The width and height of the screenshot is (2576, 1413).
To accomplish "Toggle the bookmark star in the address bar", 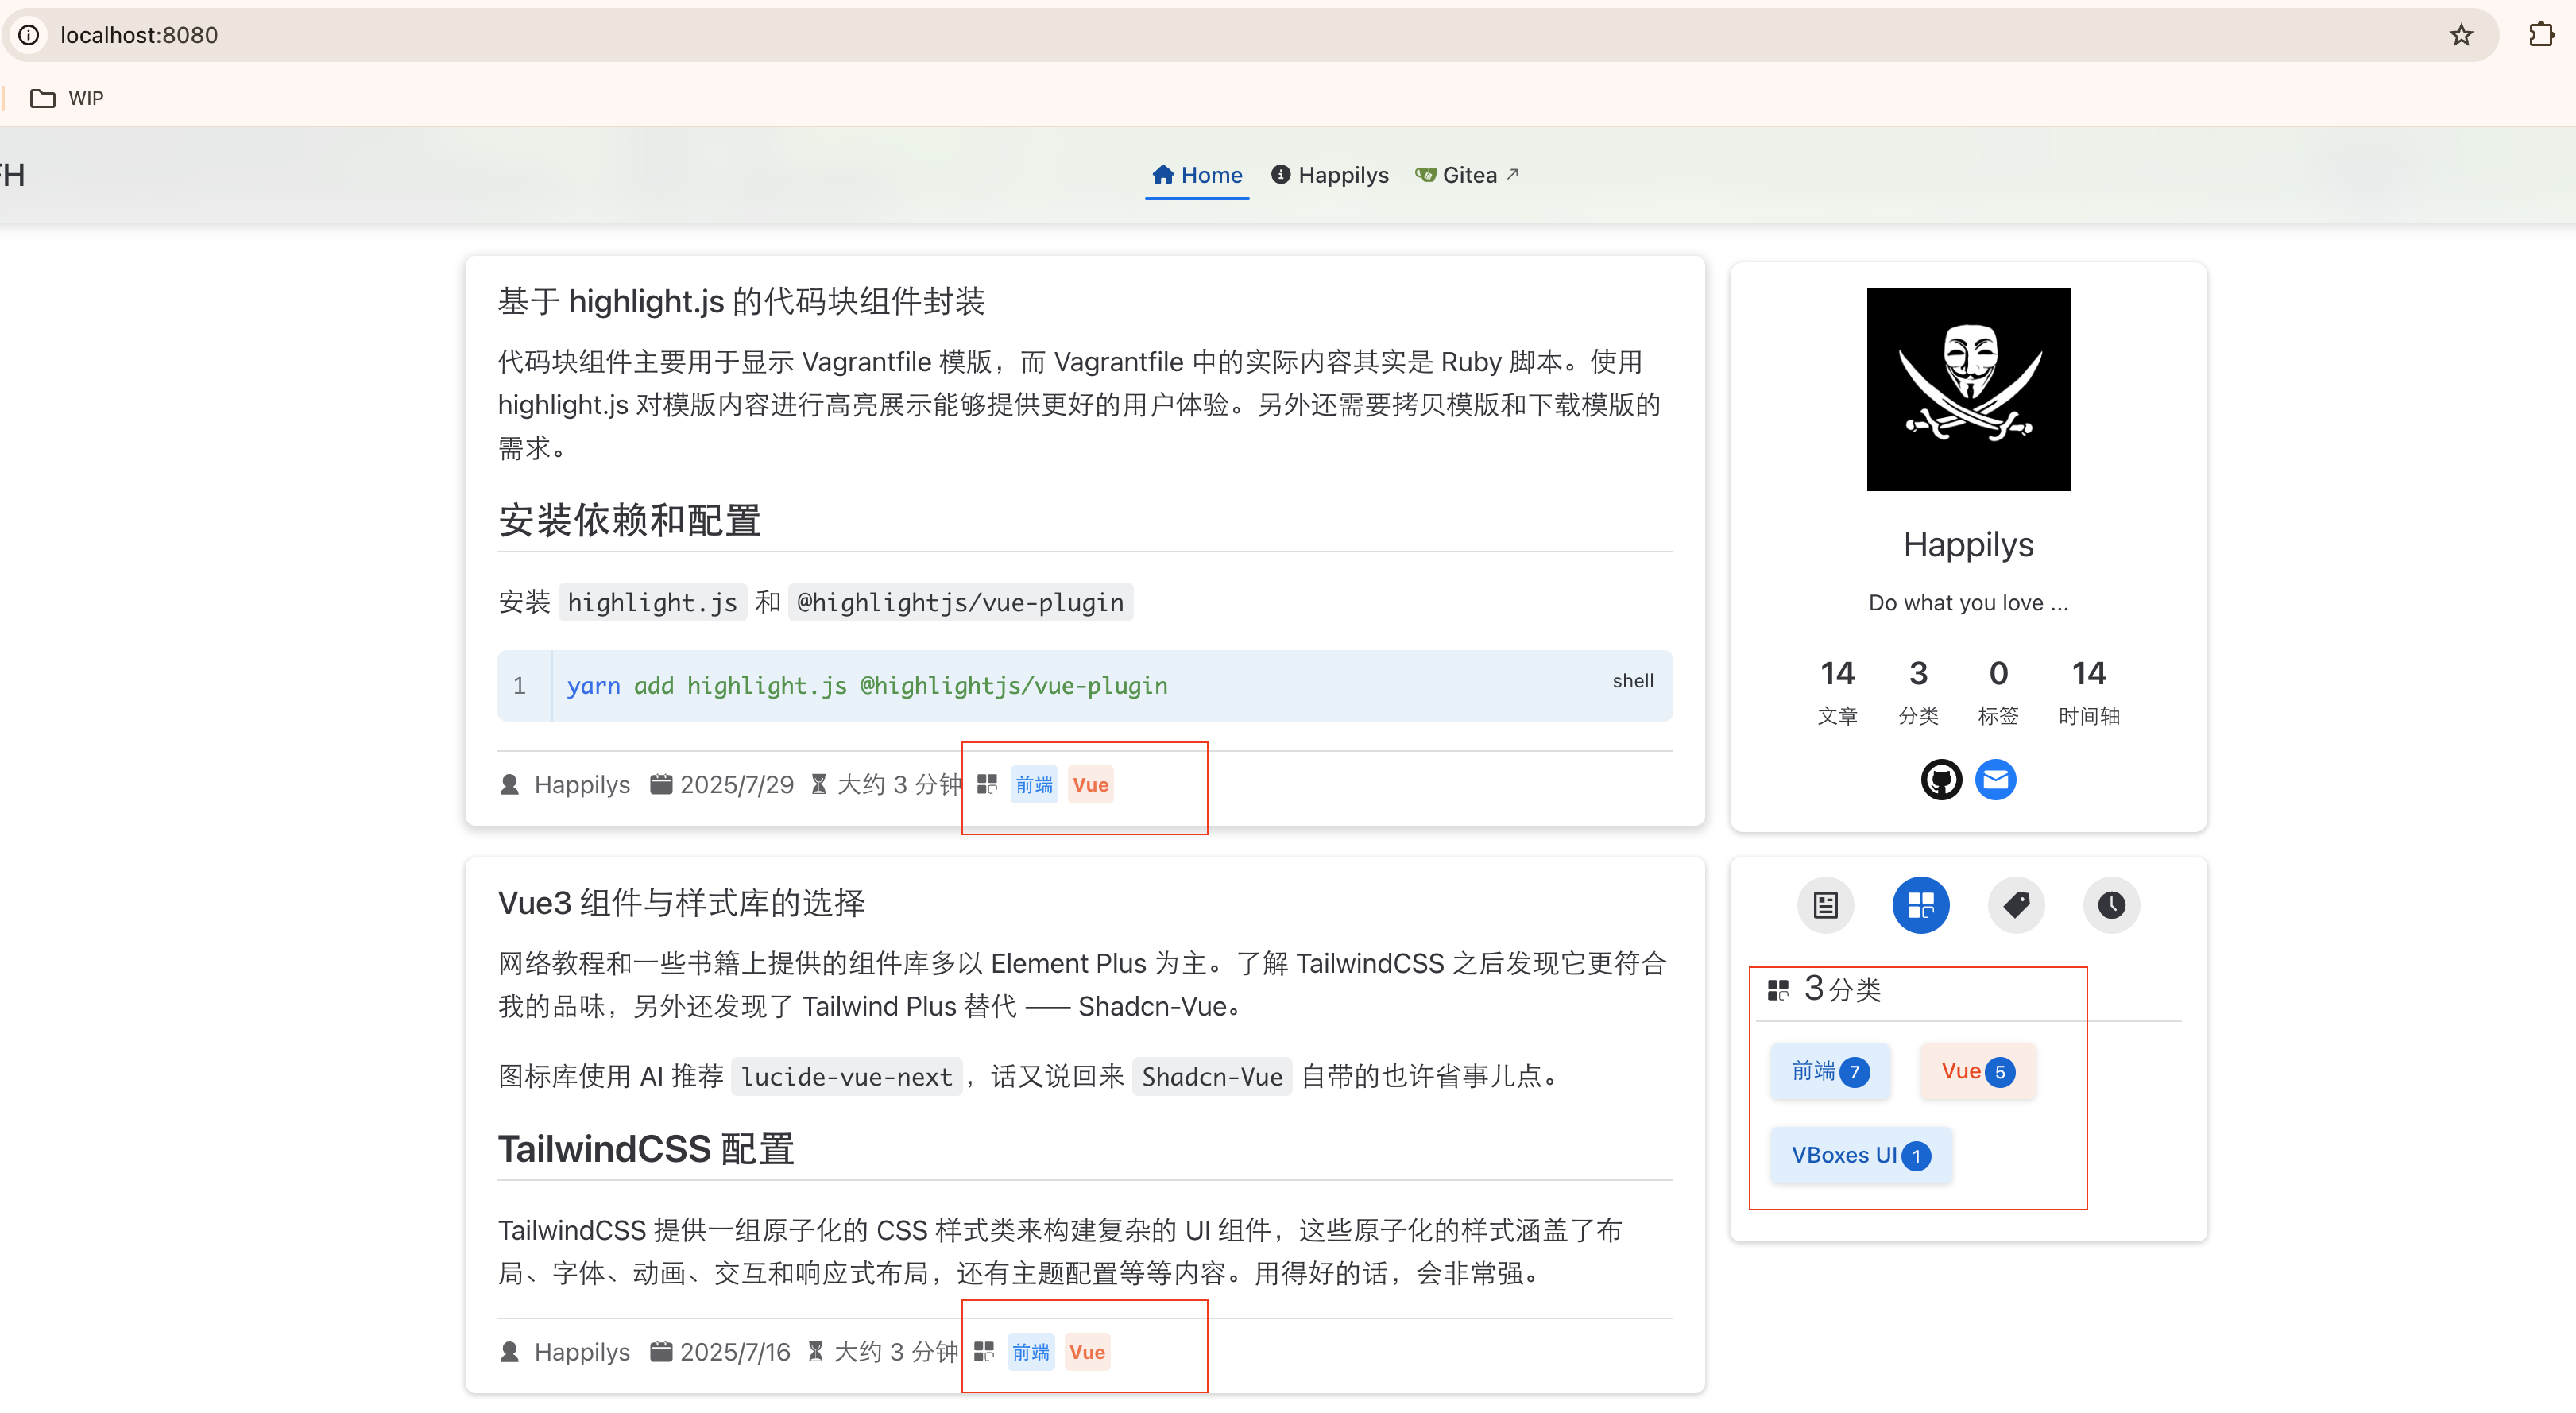I will click(x=2461, y=34).
